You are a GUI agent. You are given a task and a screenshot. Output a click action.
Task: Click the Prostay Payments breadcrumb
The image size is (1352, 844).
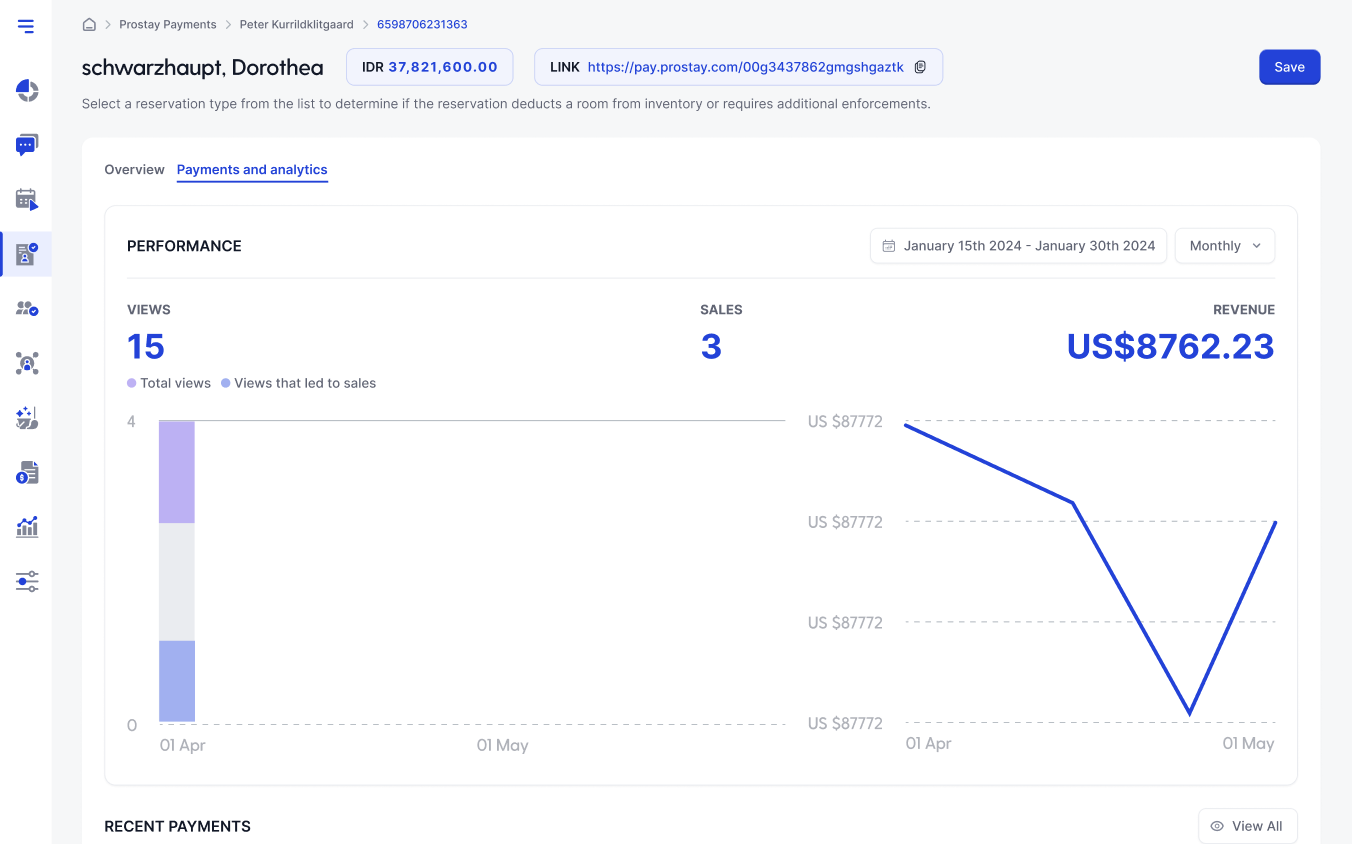click(x=167, y=24)
